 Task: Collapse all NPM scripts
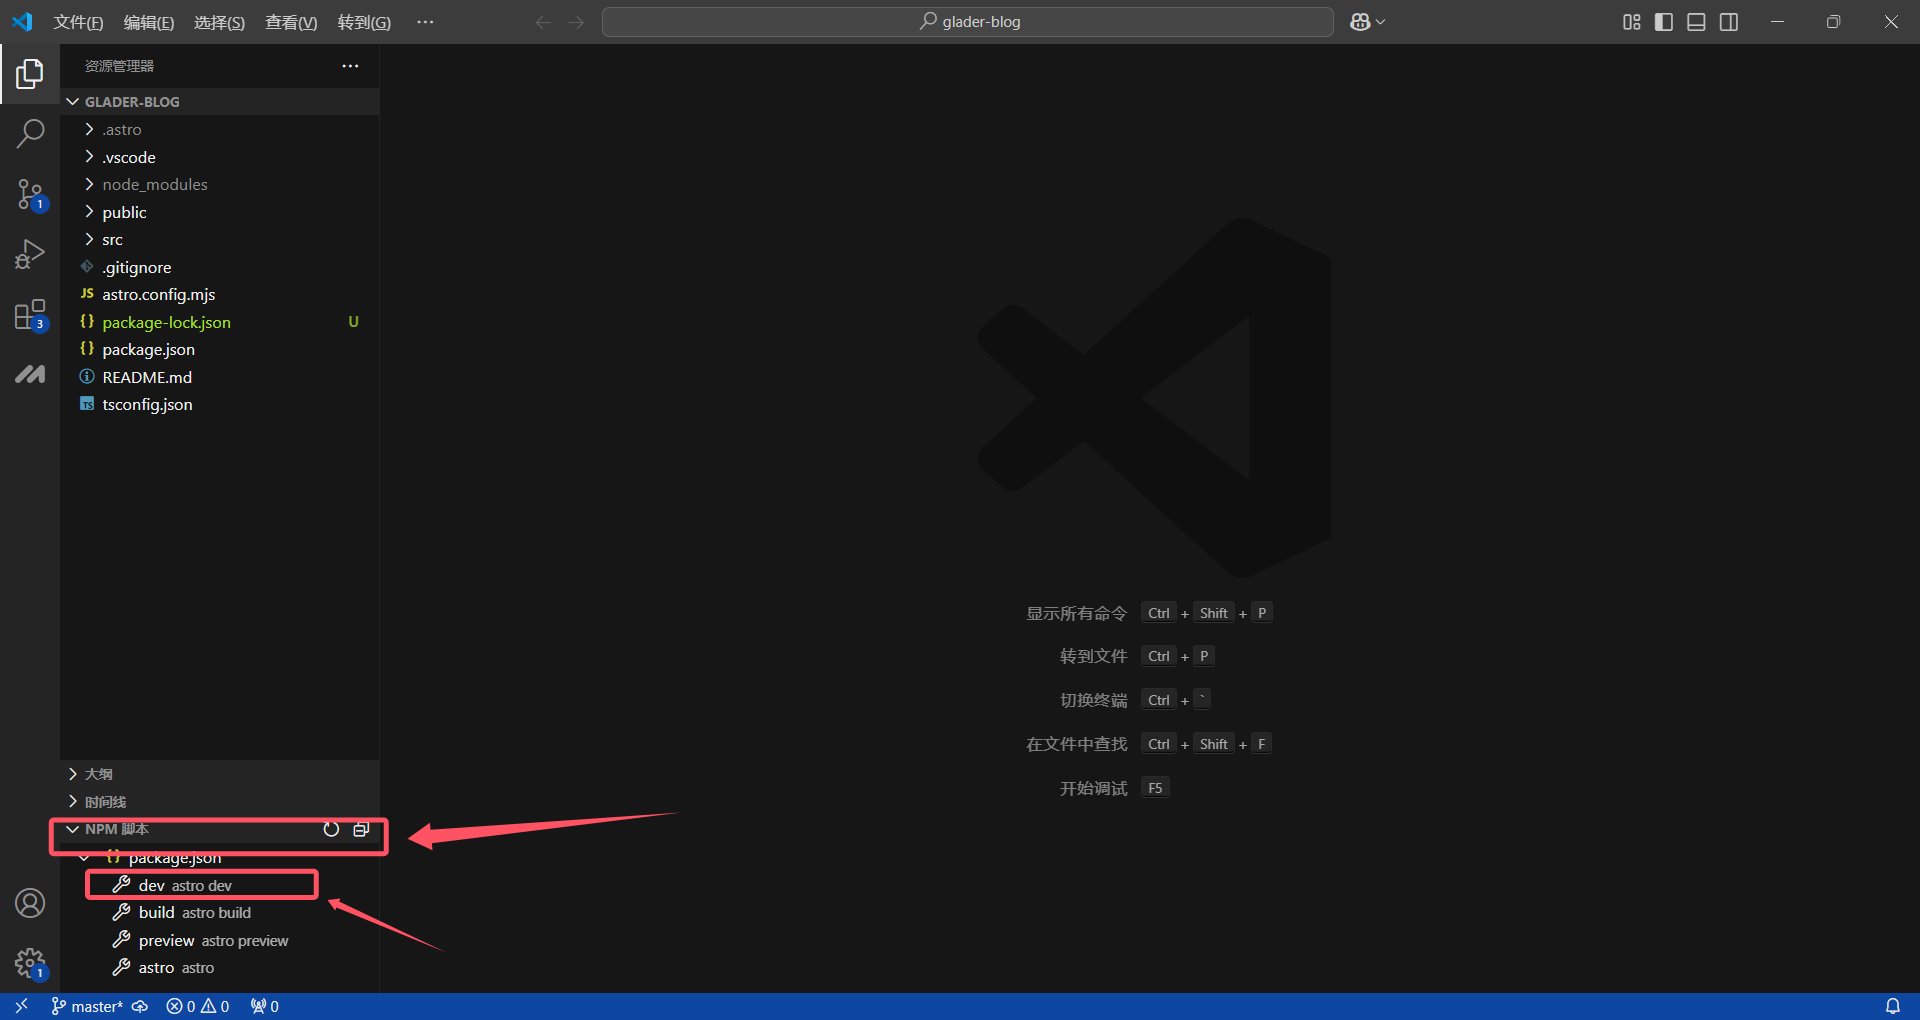tap(361, 829)
